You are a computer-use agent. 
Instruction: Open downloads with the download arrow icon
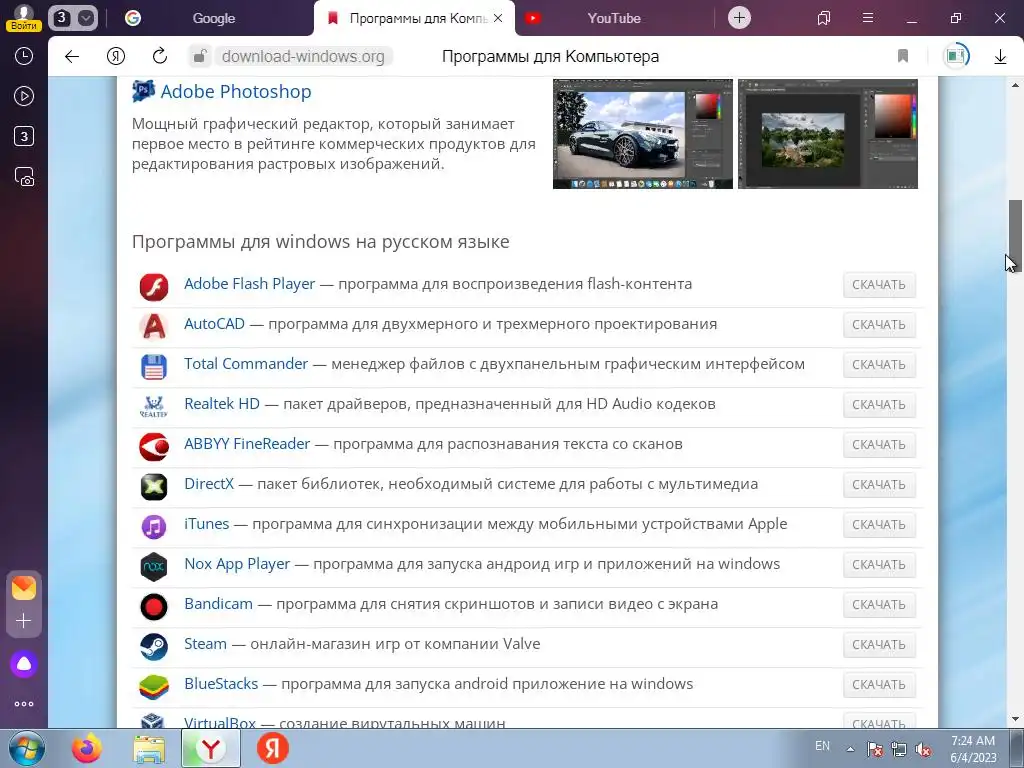(1000, 57)
